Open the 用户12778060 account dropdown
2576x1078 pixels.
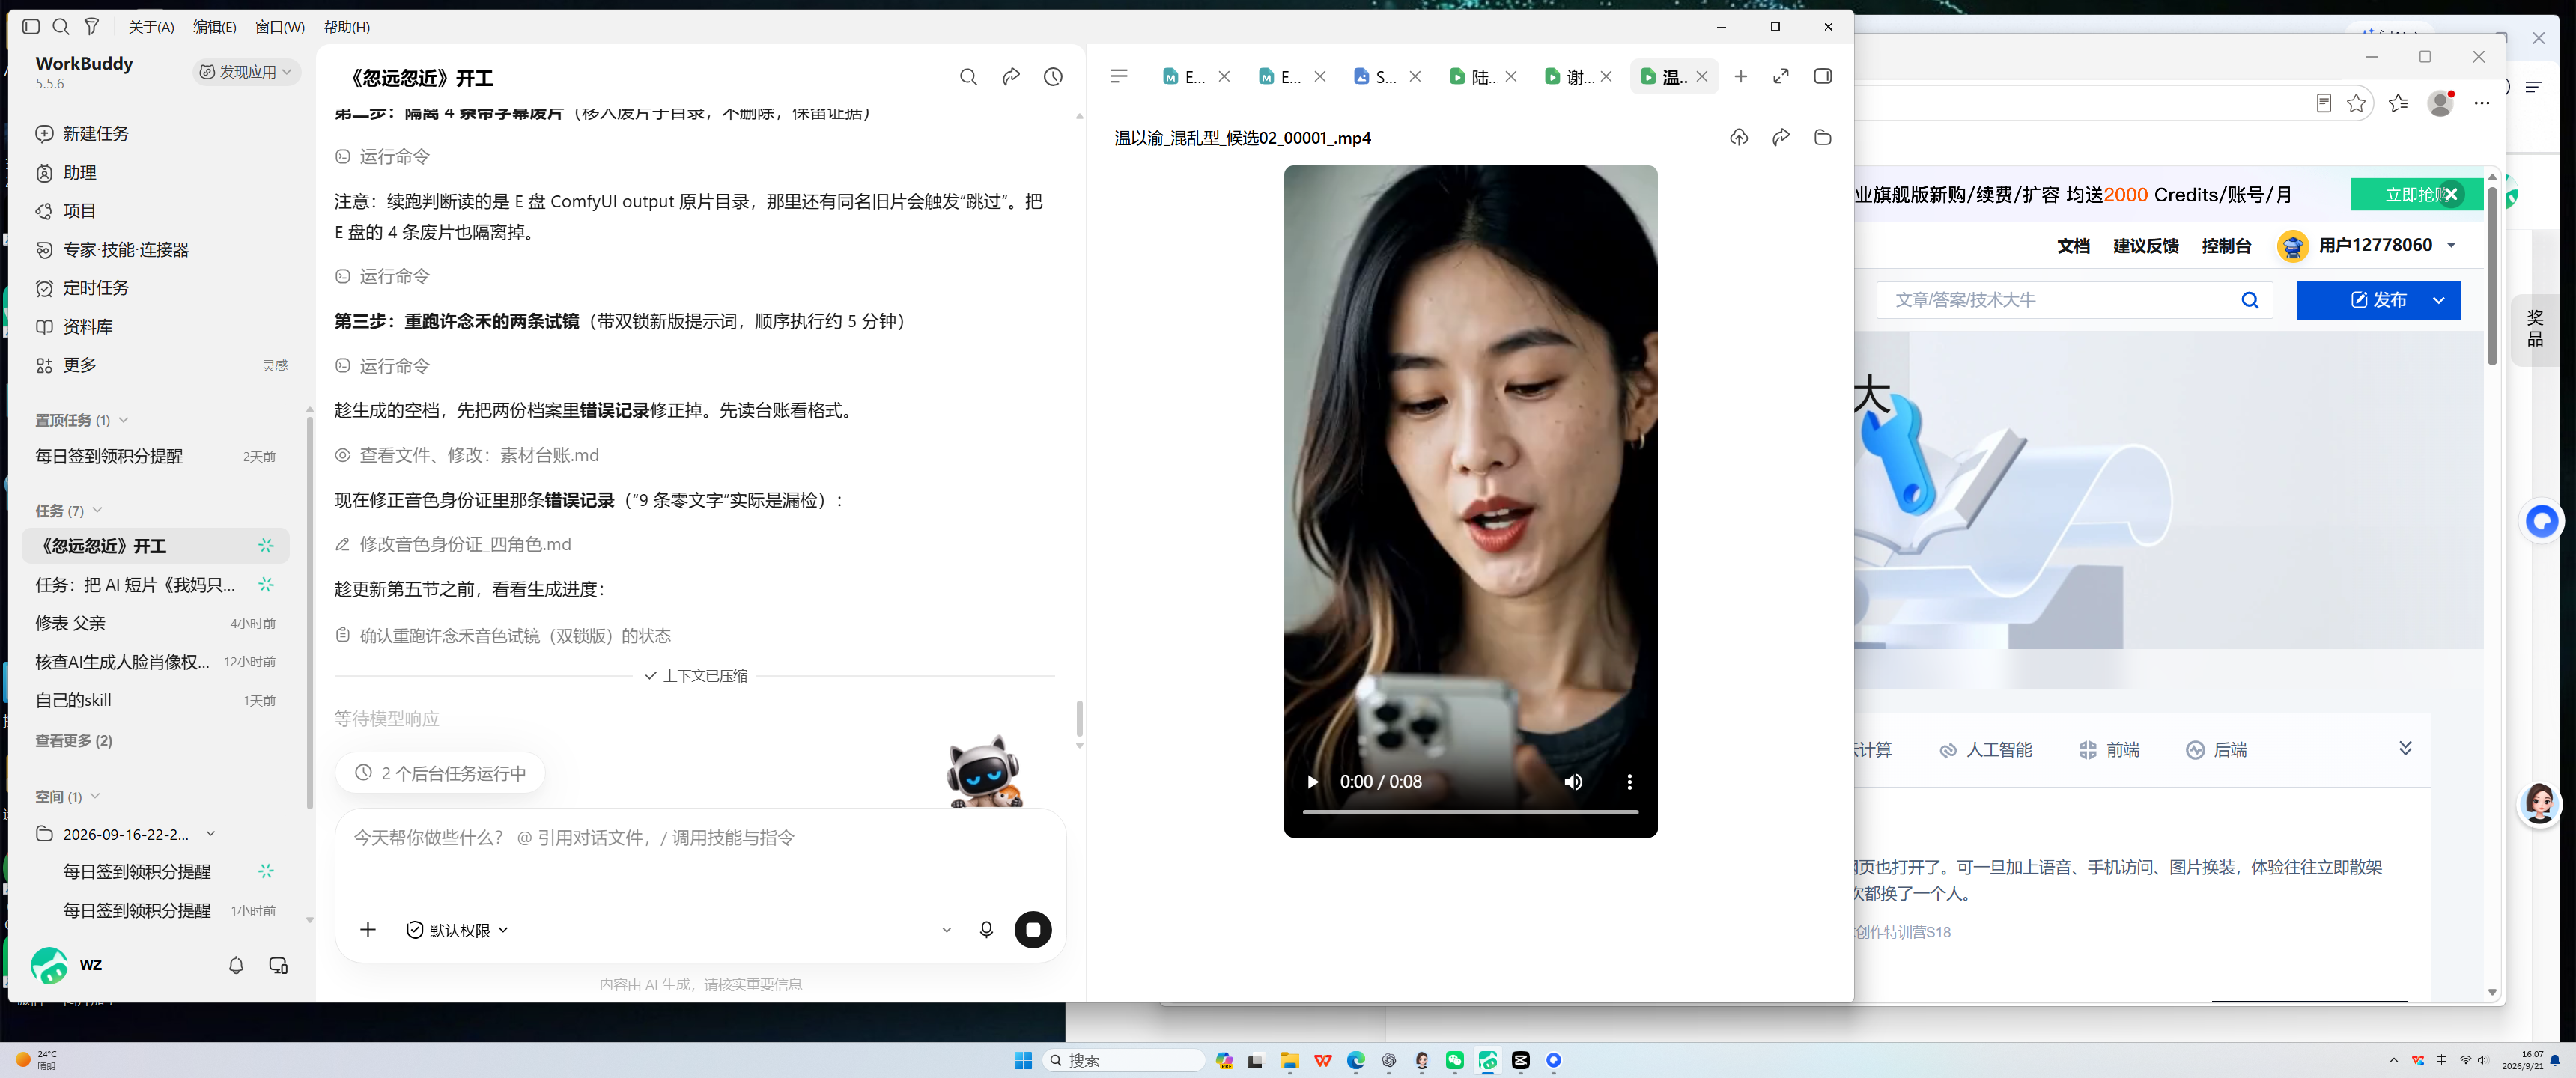[x=2451, y=245]
